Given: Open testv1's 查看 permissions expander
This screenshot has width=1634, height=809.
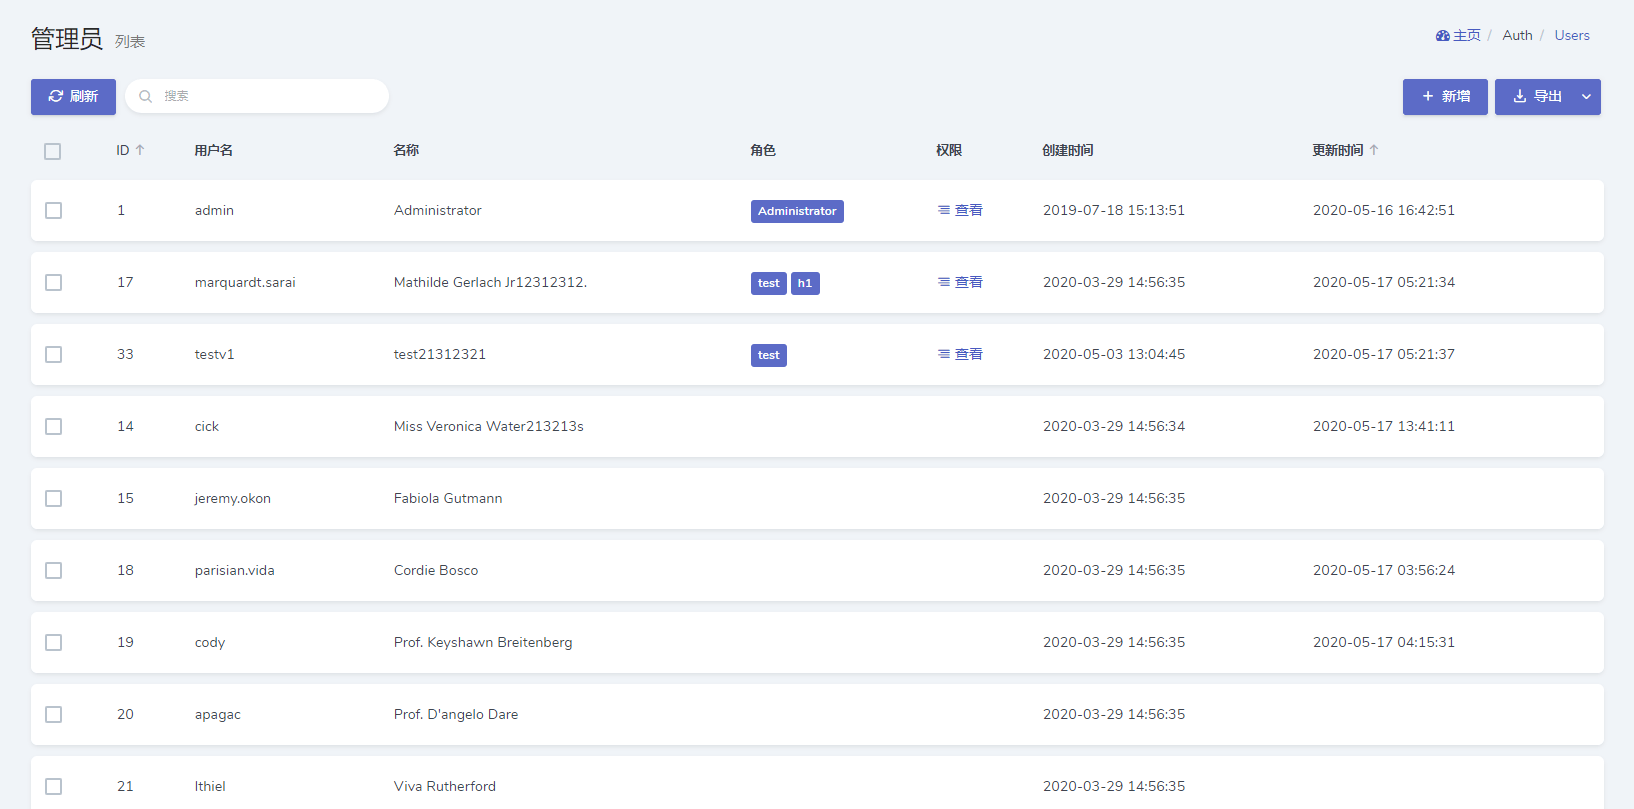Looking at the screenshot, I should point(960,354).
